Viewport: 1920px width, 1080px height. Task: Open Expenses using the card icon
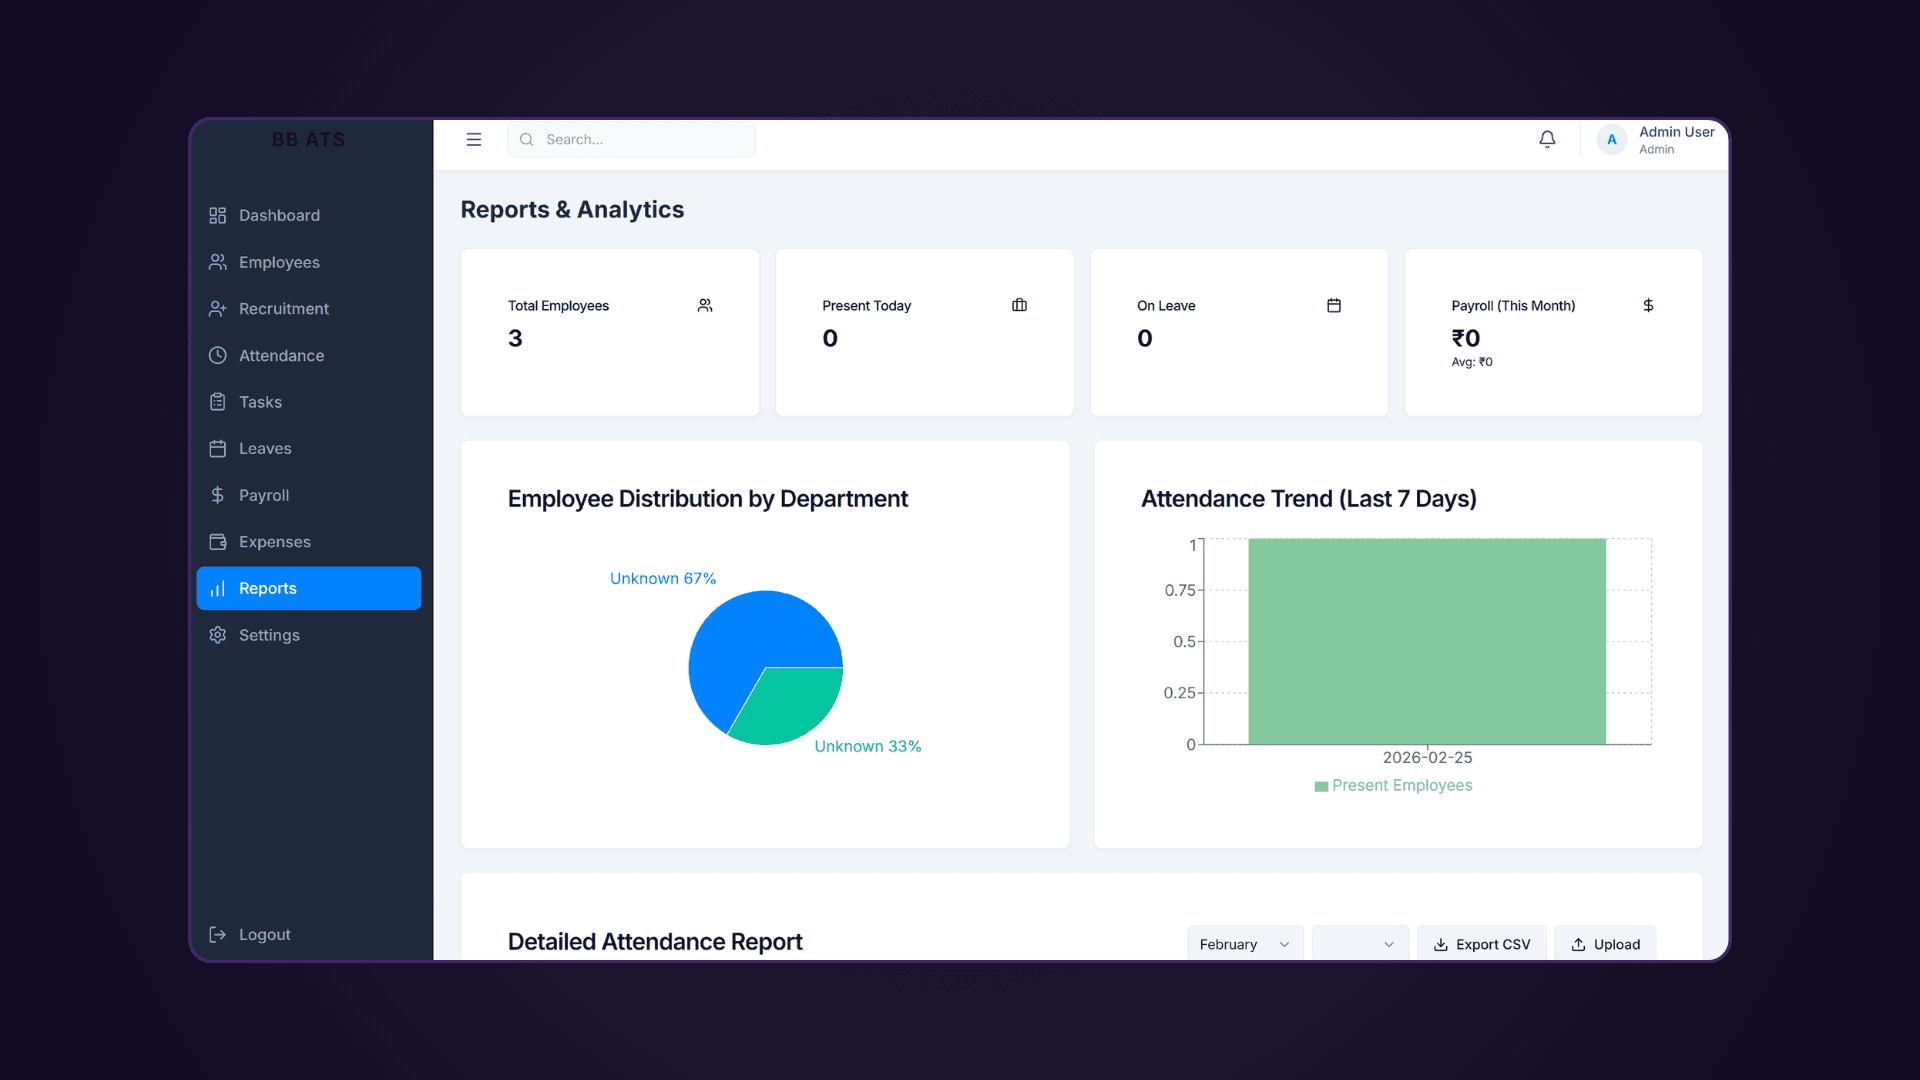218,541
